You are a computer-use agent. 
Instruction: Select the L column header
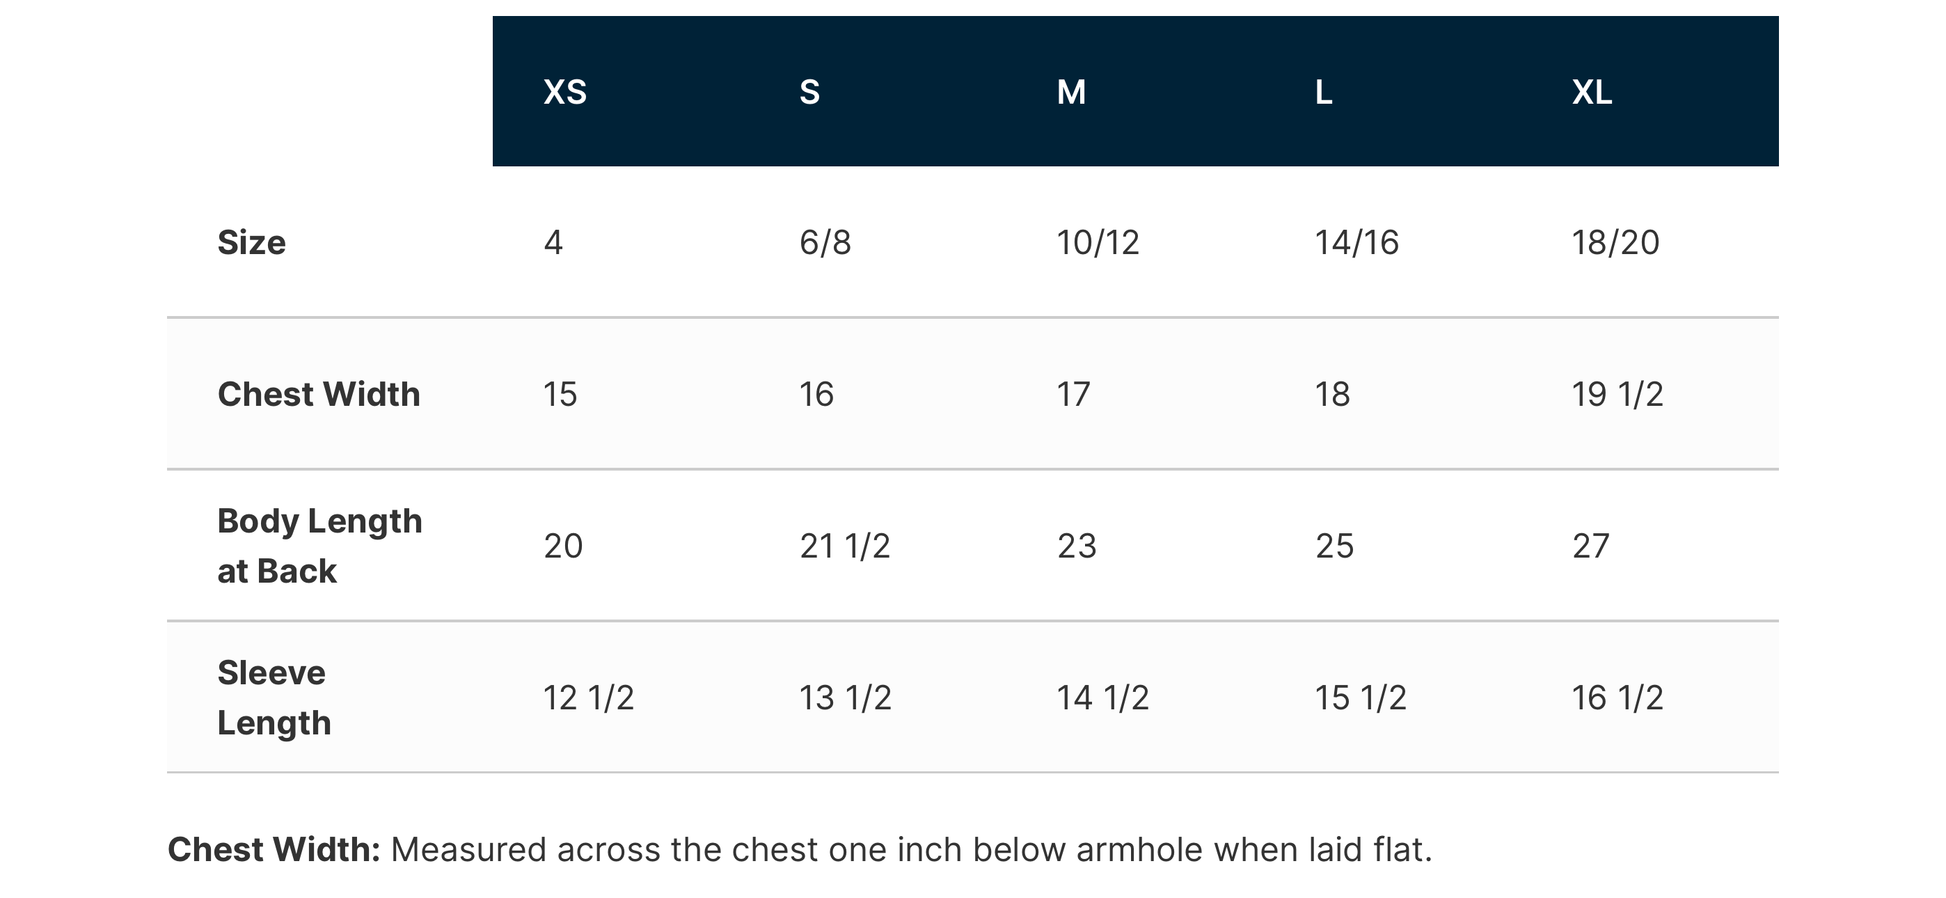pyautogui.click(x=1323, y=92)
